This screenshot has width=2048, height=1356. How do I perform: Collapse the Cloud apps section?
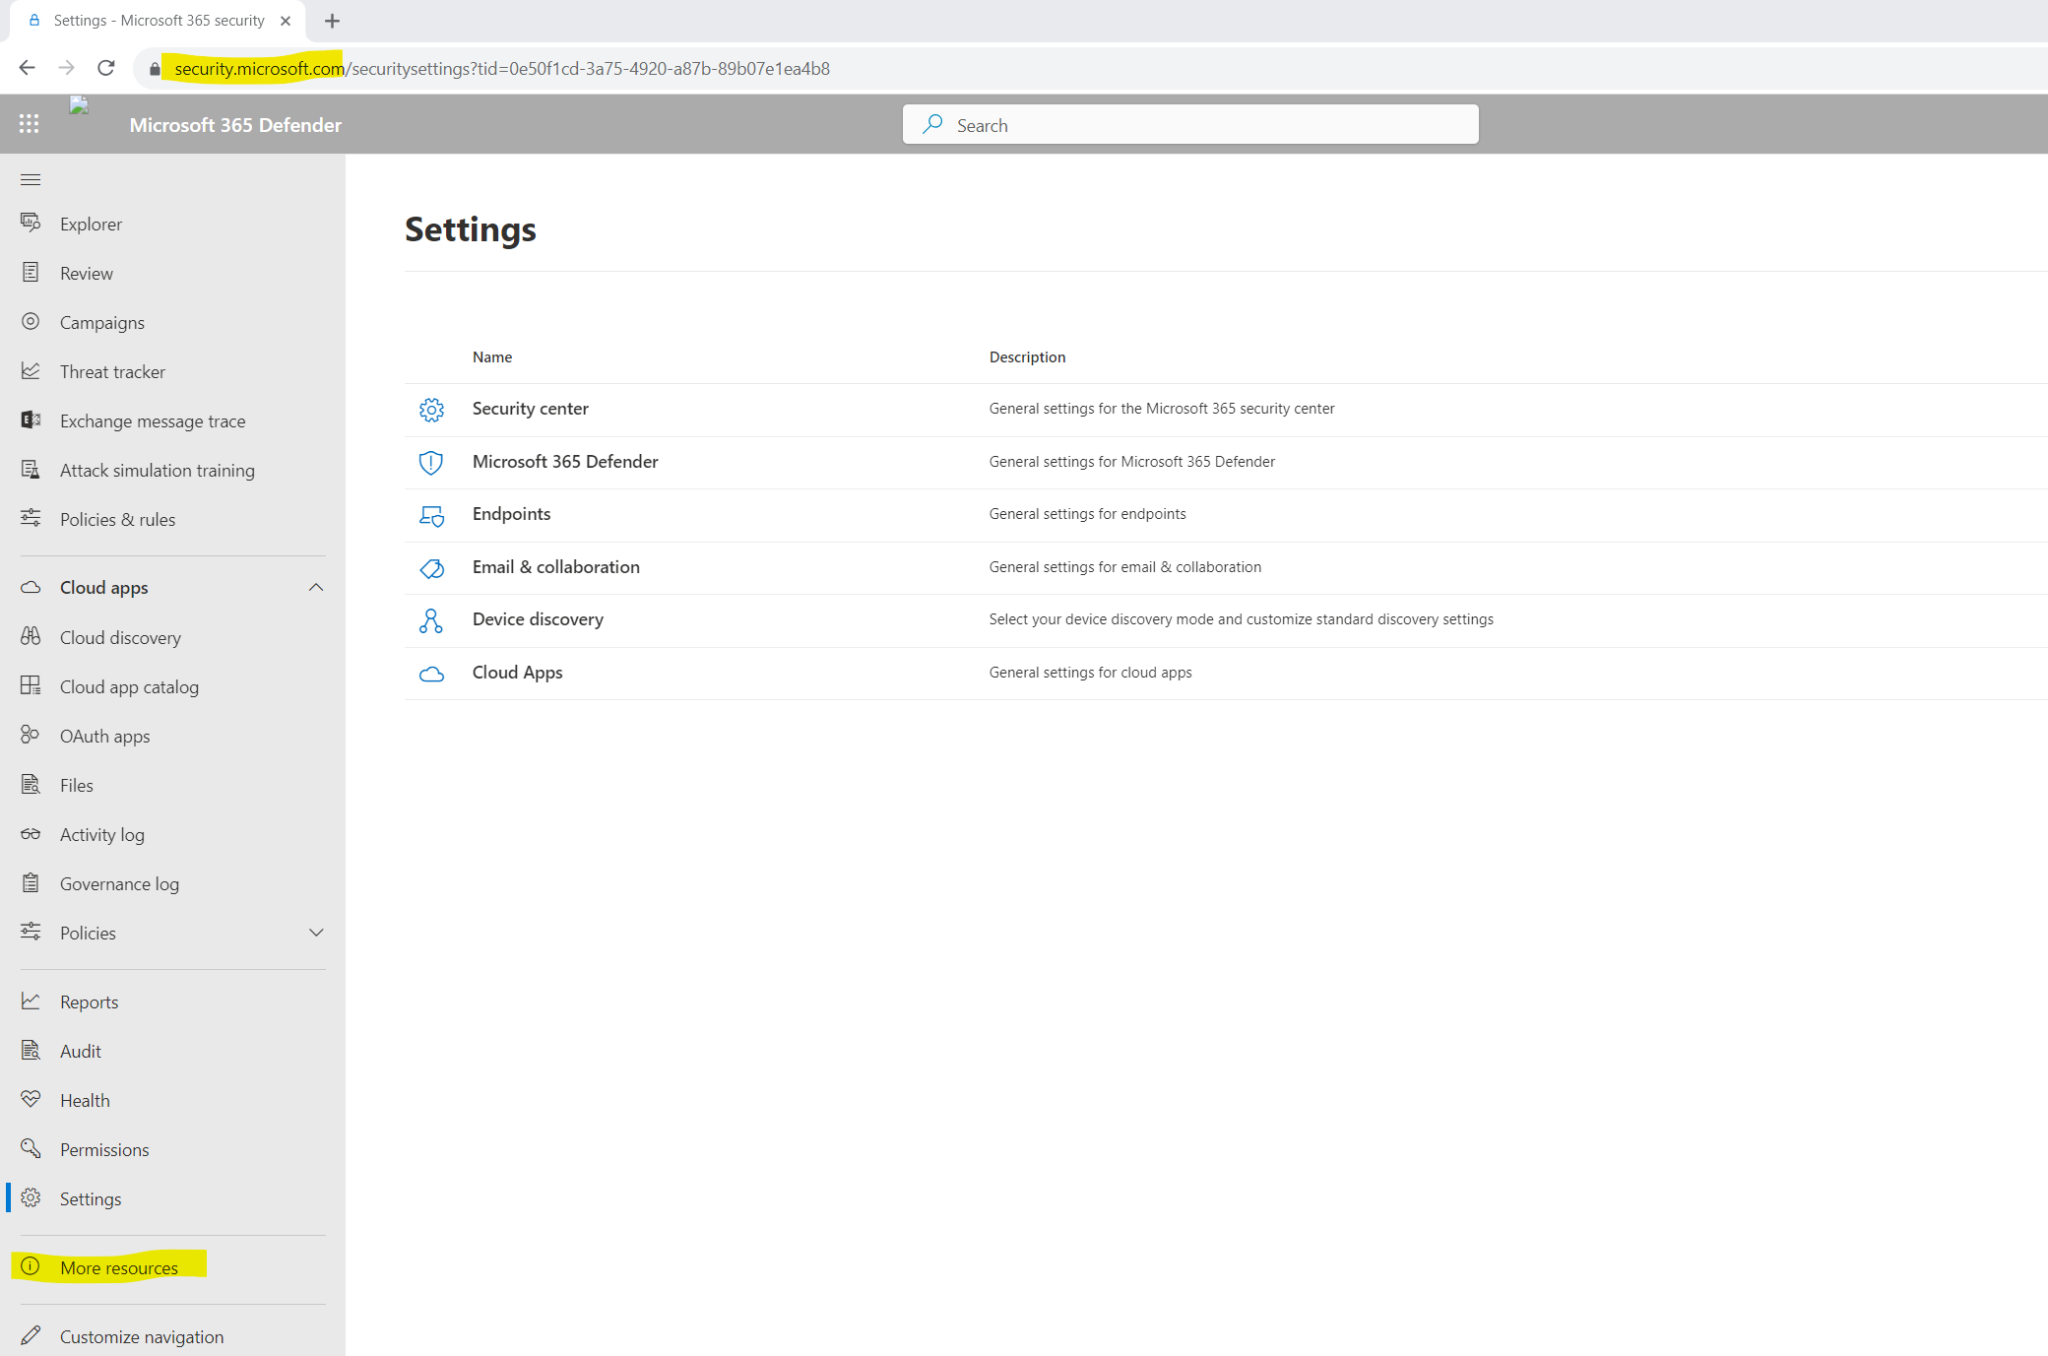pyautogui.click(x=316, y=587)
